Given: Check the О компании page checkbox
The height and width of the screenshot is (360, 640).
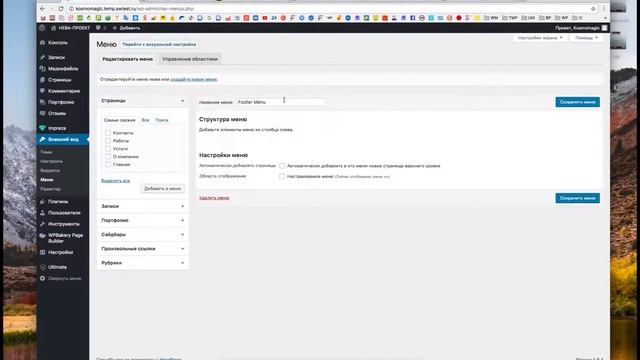Looking at the screenshot, I should 108,157.
